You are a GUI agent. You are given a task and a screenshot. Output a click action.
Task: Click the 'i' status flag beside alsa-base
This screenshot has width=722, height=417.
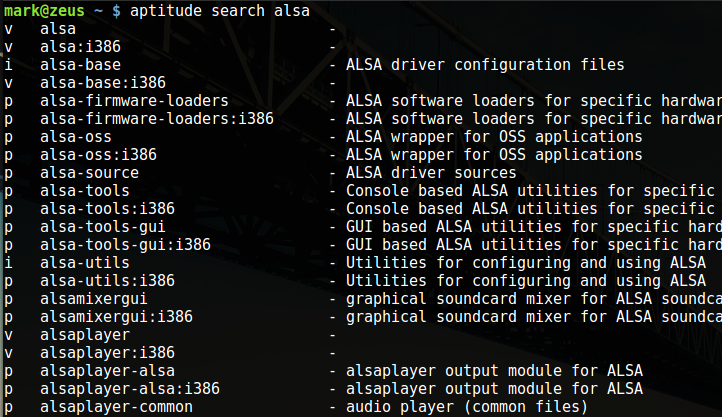[8, 65]
